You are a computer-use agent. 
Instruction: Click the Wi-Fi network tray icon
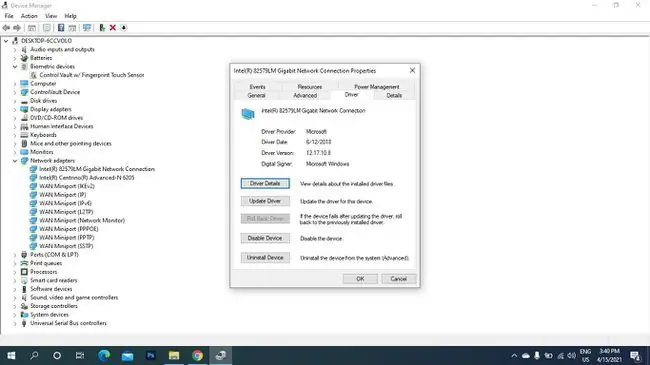pyautogui.click(x=560, y=355)
